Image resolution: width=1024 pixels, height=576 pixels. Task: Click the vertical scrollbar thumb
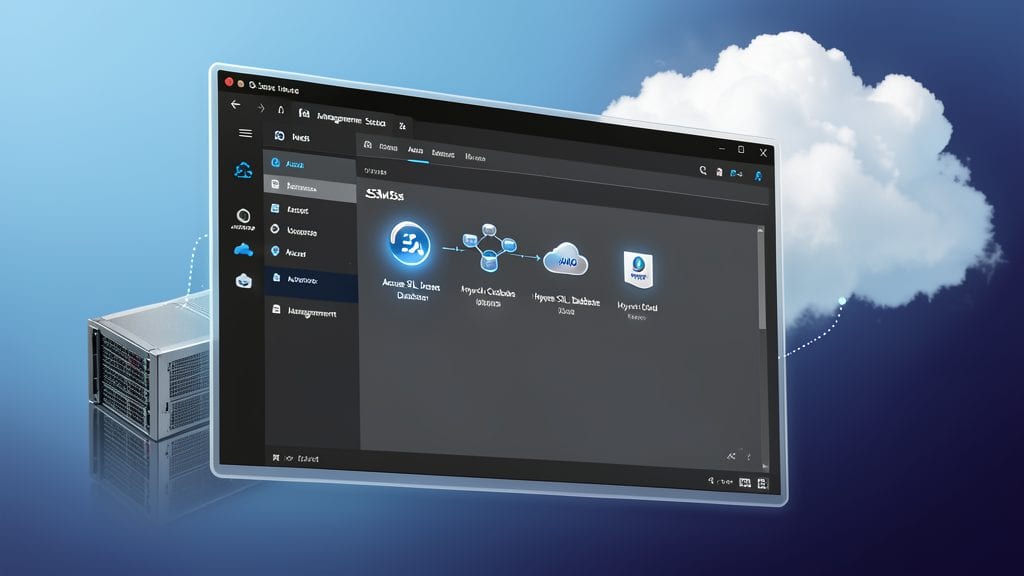pos(761,281)
